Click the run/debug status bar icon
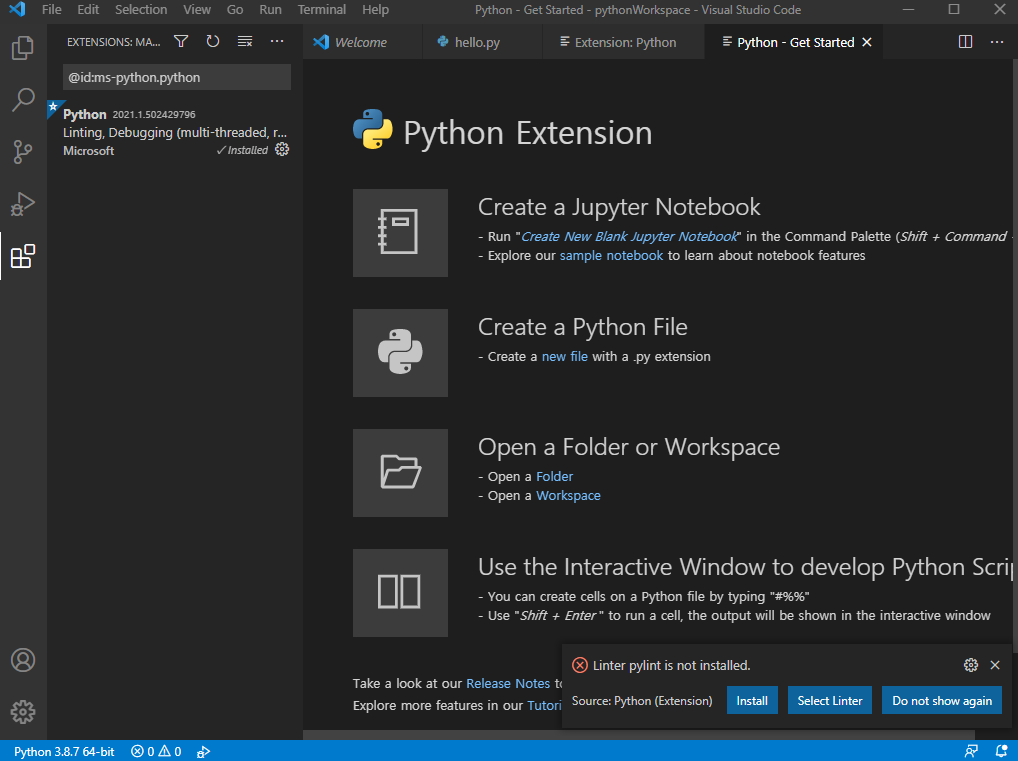Image resolution: width=1018 pixels, height=761 pixels. click(203, 751)
